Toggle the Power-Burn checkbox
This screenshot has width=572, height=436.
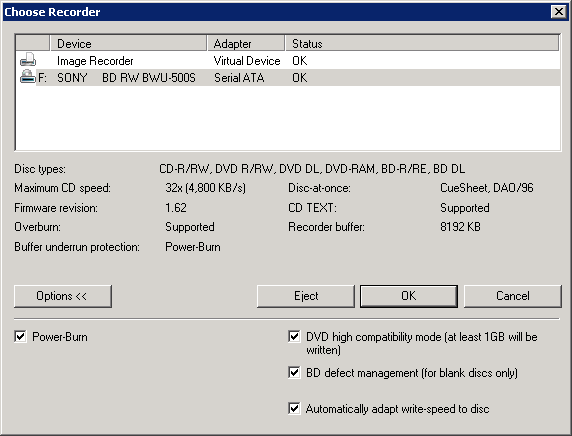click(x=20, y=336)
